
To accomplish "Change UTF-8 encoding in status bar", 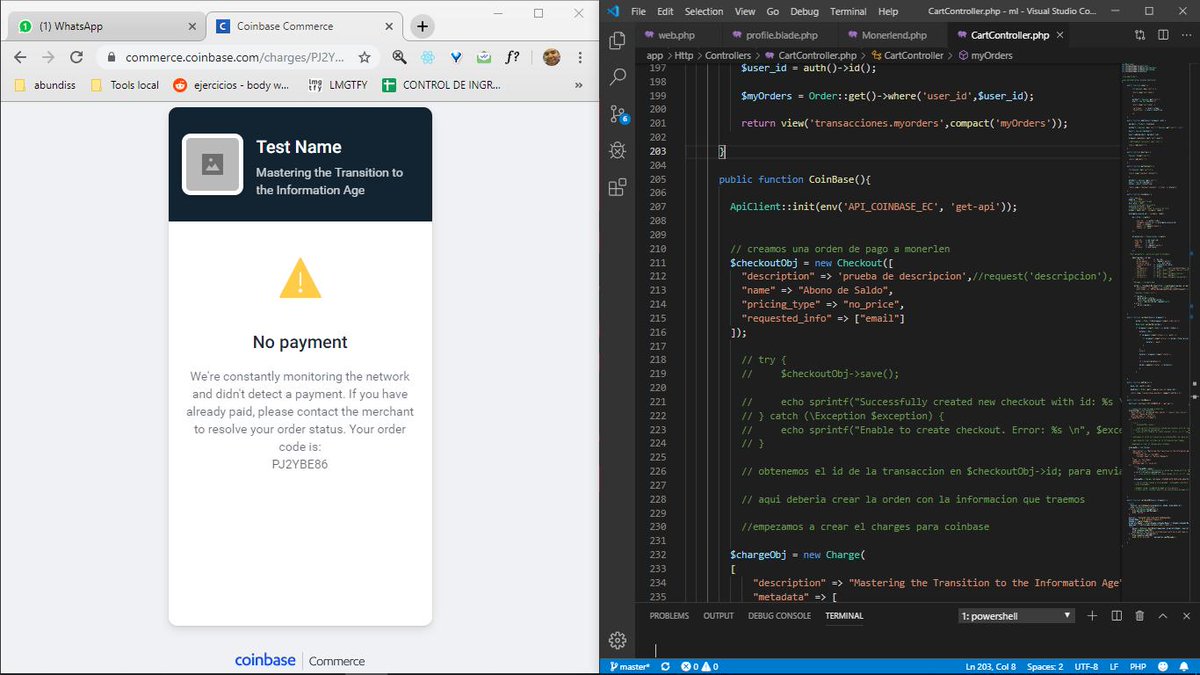I will tap(1086, 666).
